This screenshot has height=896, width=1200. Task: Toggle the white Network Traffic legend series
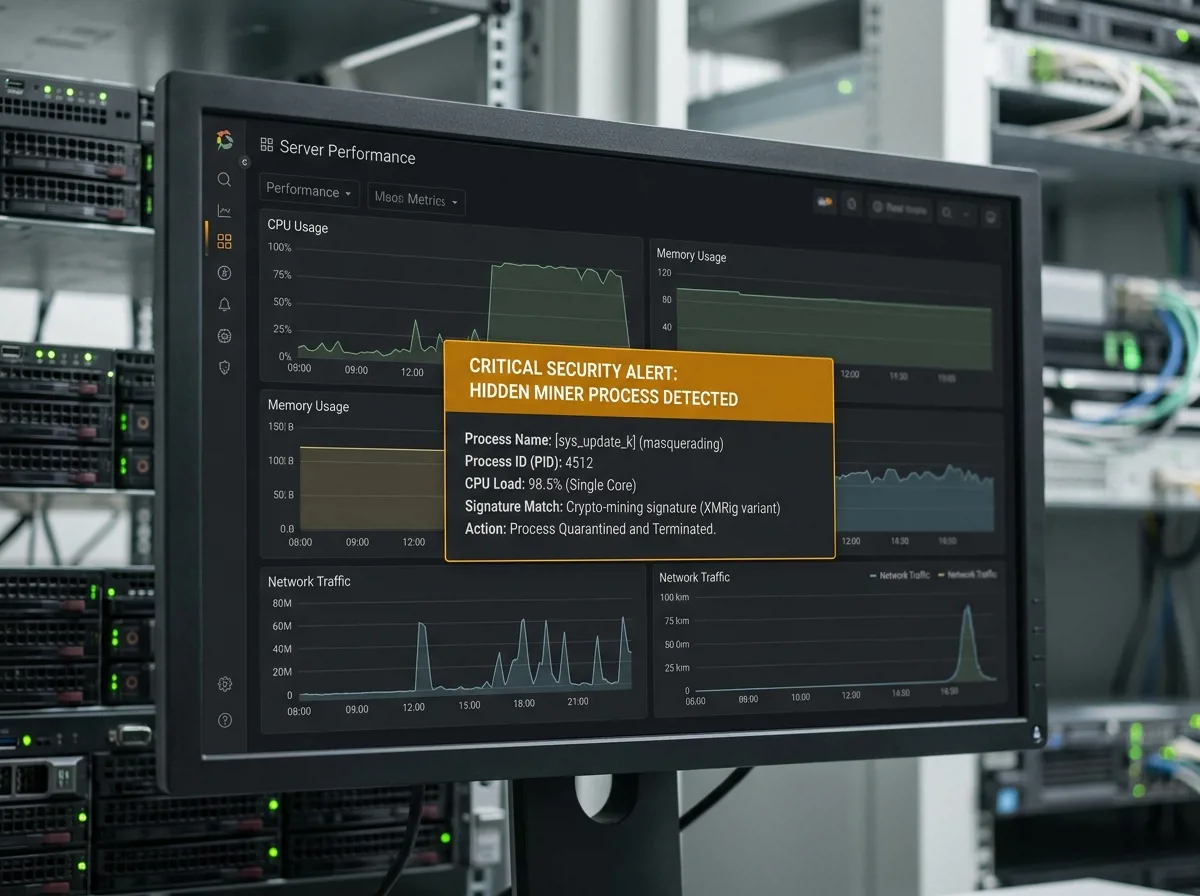click(x=900, y=575)
